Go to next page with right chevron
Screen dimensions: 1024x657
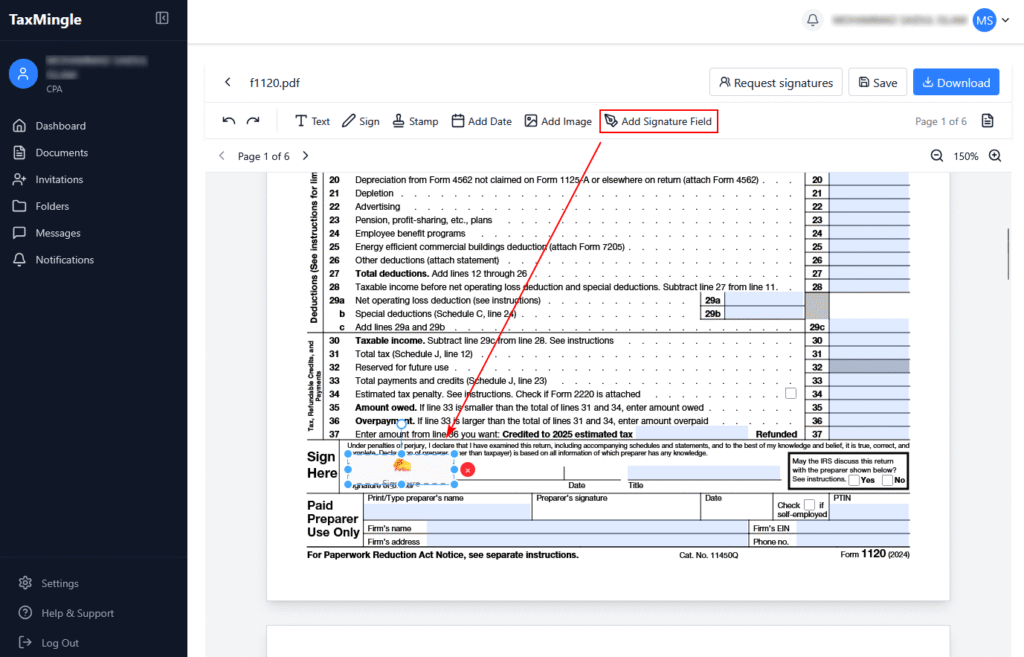tap(305, 156)
